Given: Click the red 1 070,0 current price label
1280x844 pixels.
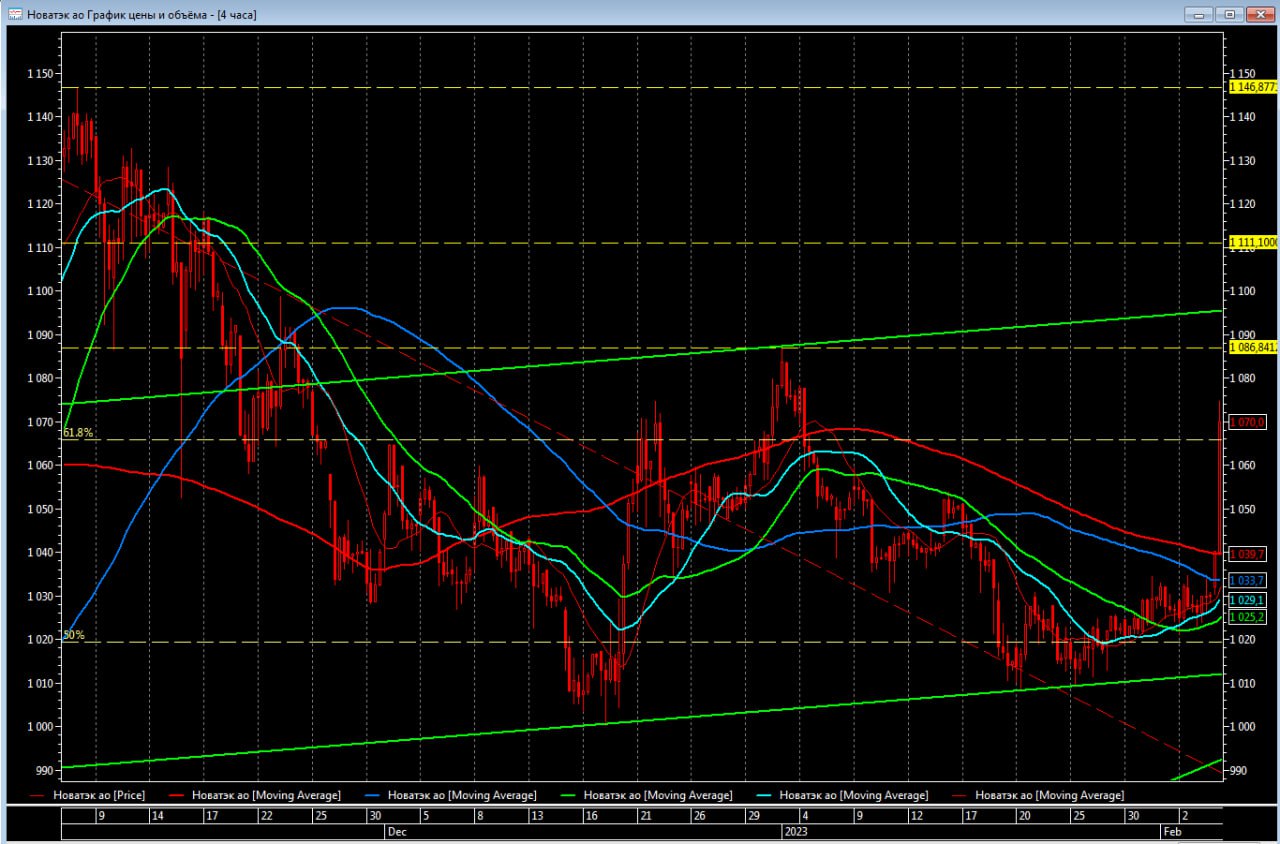Looking at the screenshot, I should (1247, 422).
